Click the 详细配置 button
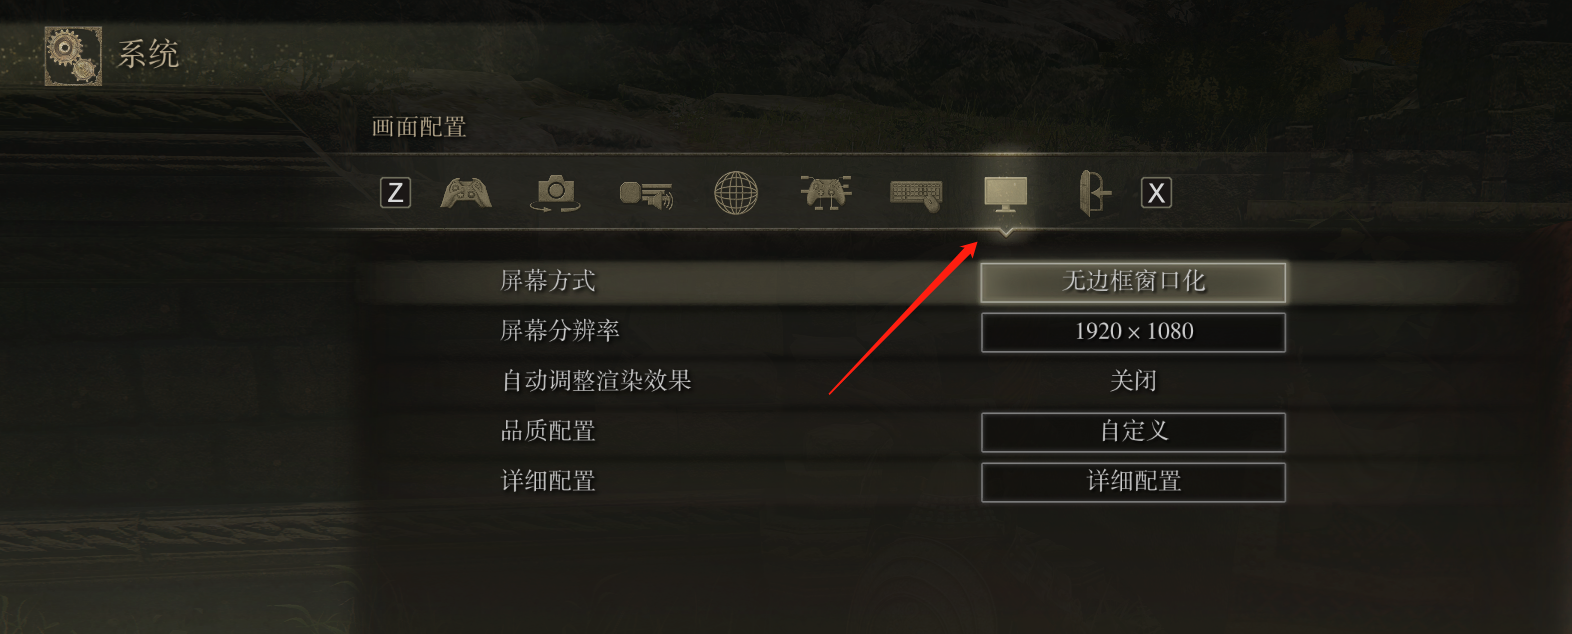The height and width of the screenshot is (634, 1572). tap(1133, 482)
